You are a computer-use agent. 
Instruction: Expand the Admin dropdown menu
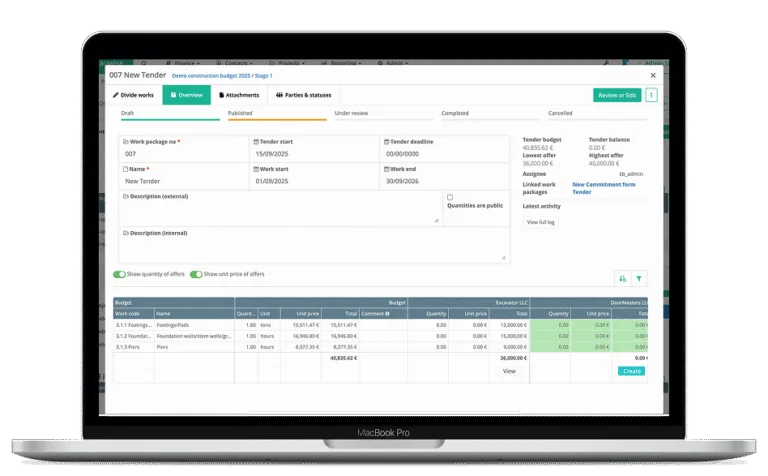(x=394, y=62)
